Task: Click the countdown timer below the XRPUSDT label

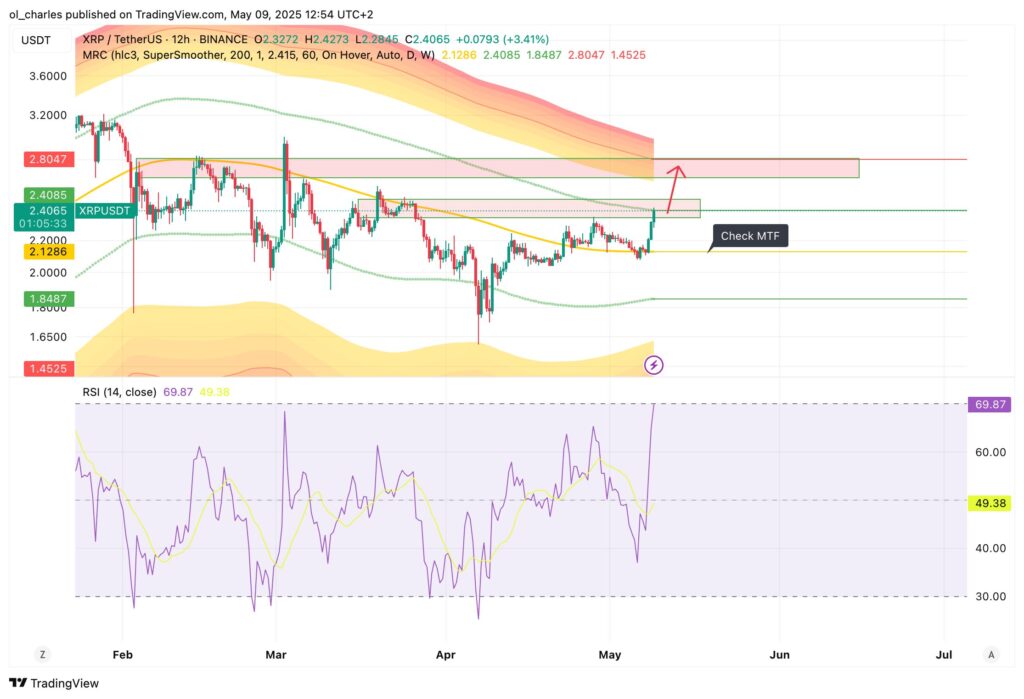Action: pyautogui.click(x=42, y=224)
